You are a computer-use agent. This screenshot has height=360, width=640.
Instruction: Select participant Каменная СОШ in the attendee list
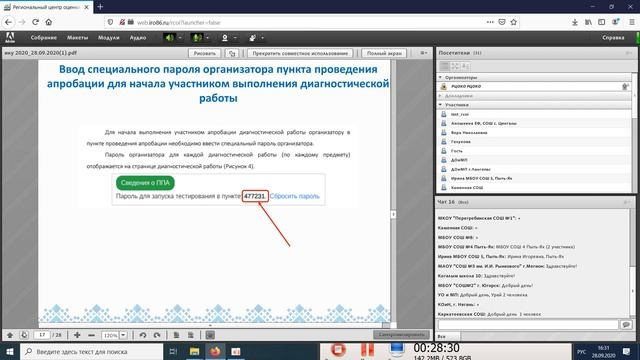click(x=534, y=187)
